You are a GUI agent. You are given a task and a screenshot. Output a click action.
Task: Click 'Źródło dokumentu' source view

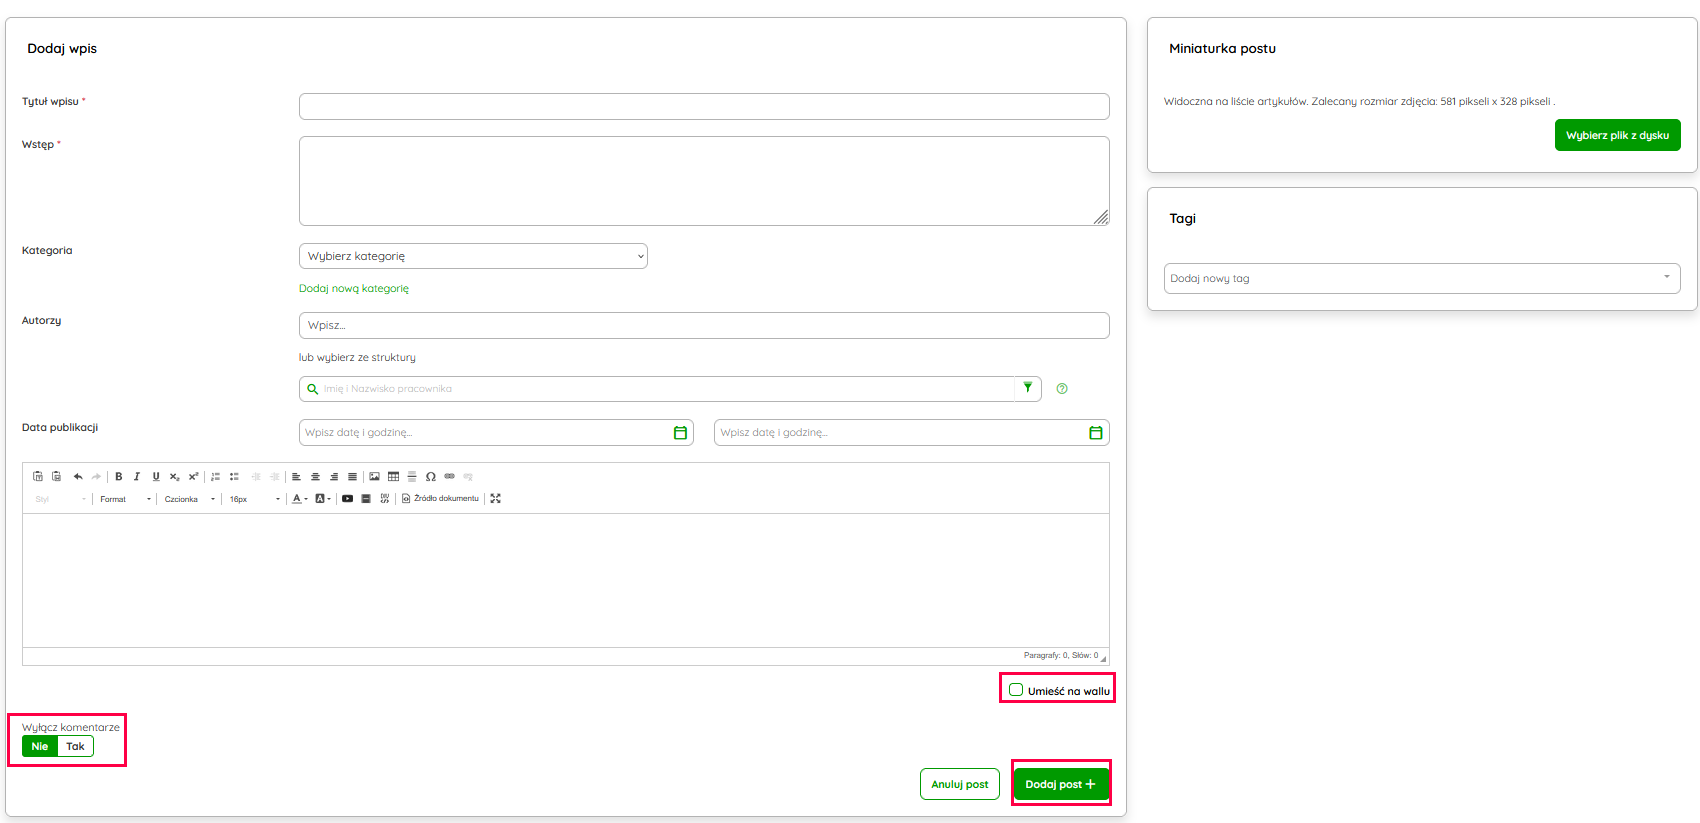[x=440, y=499]
